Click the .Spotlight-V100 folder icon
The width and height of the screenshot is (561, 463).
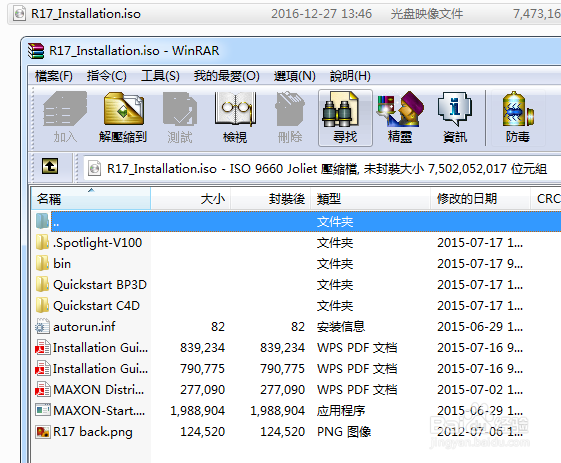[x=42, y=243]
